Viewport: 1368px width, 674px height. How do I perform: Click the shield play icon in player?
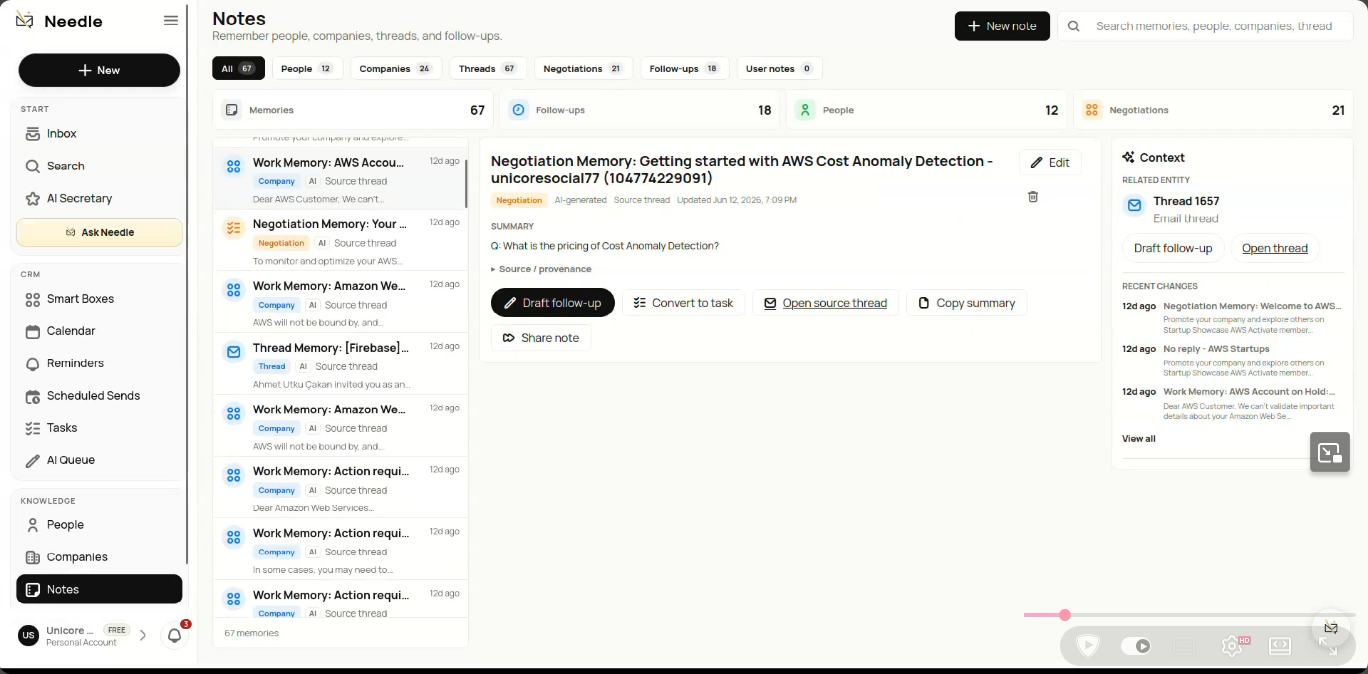pos(1087,646)
